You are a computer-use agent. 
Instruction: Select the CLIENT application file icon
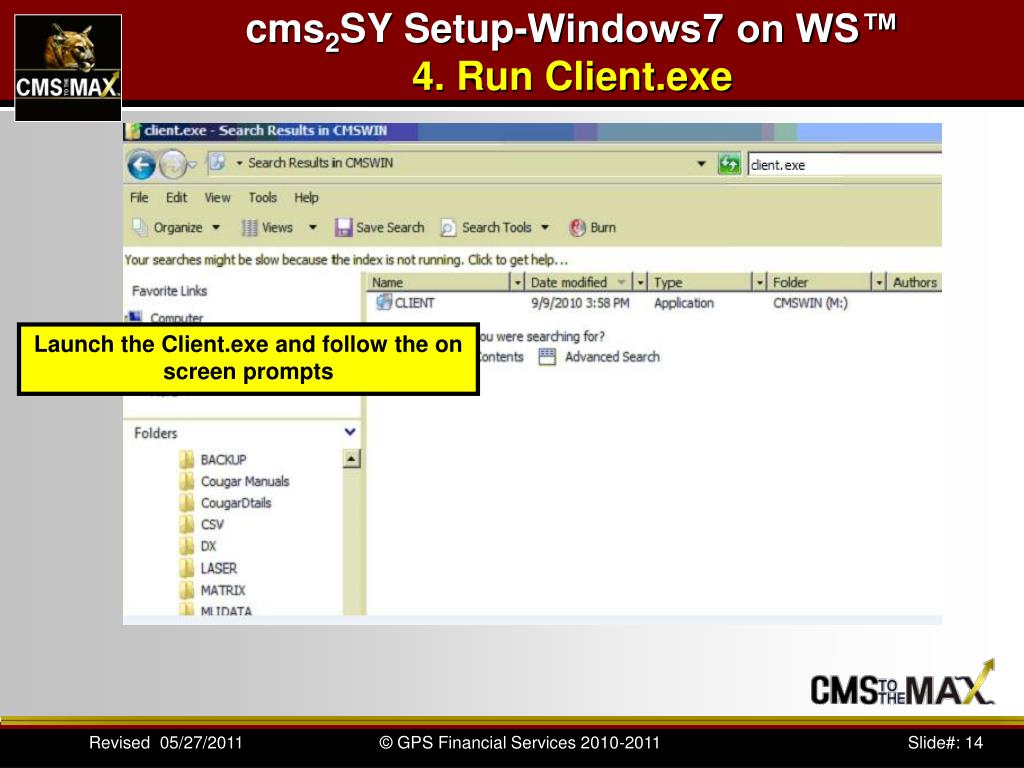384,302
